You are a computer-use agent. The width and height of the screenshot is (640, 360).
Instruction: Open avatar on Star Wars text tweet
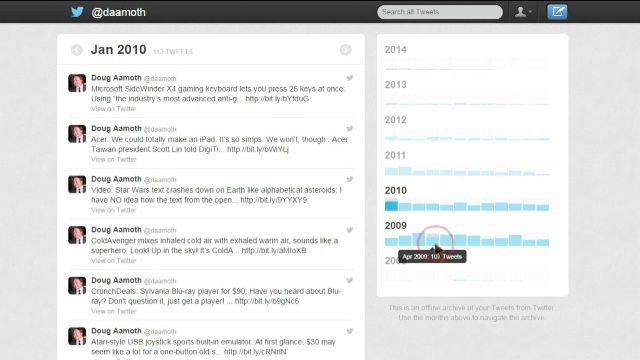pyautogui.click(x=77, y=184)
